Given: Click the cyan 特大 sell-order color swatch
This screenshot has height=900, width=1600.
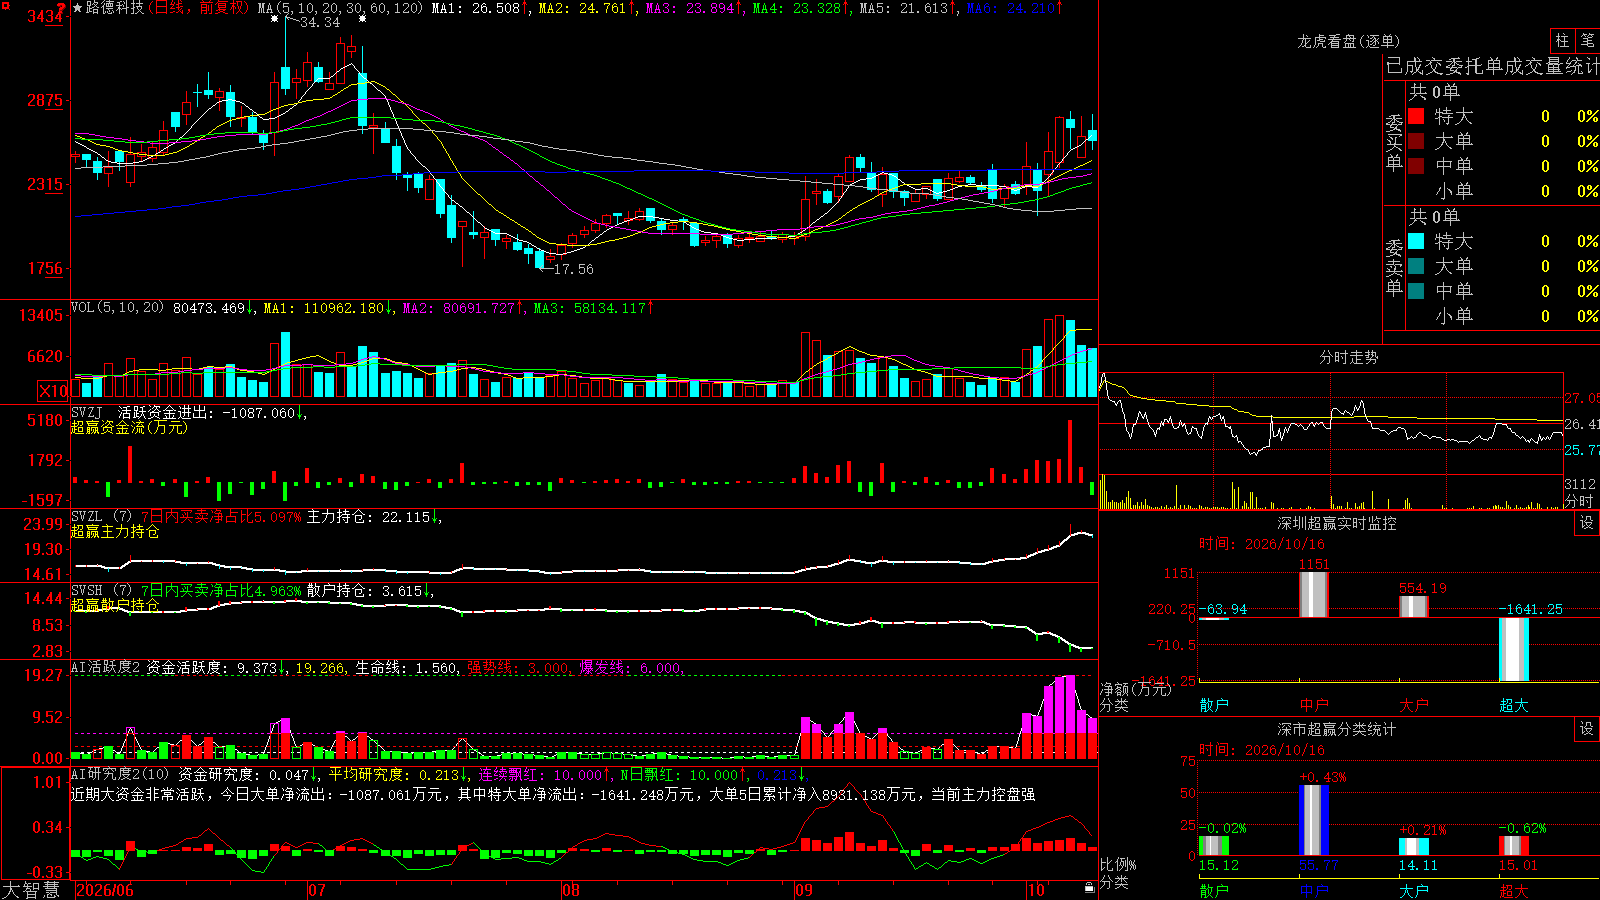Looking at the screenshot, I should click(x=1416, y=241).
